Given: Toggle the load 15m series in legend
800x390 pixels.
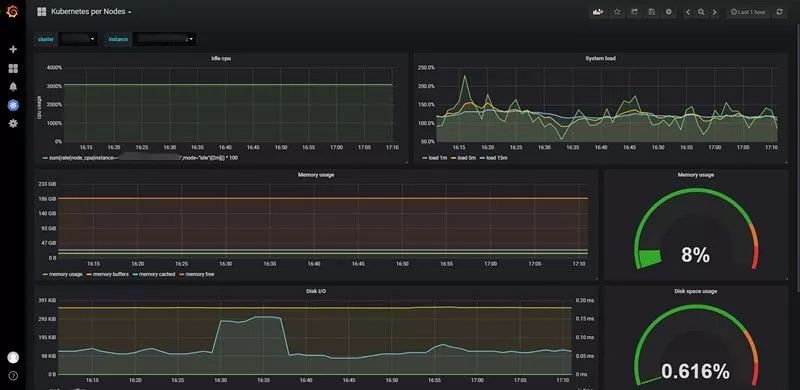Looking at the screenshot, I should (494, 158).
